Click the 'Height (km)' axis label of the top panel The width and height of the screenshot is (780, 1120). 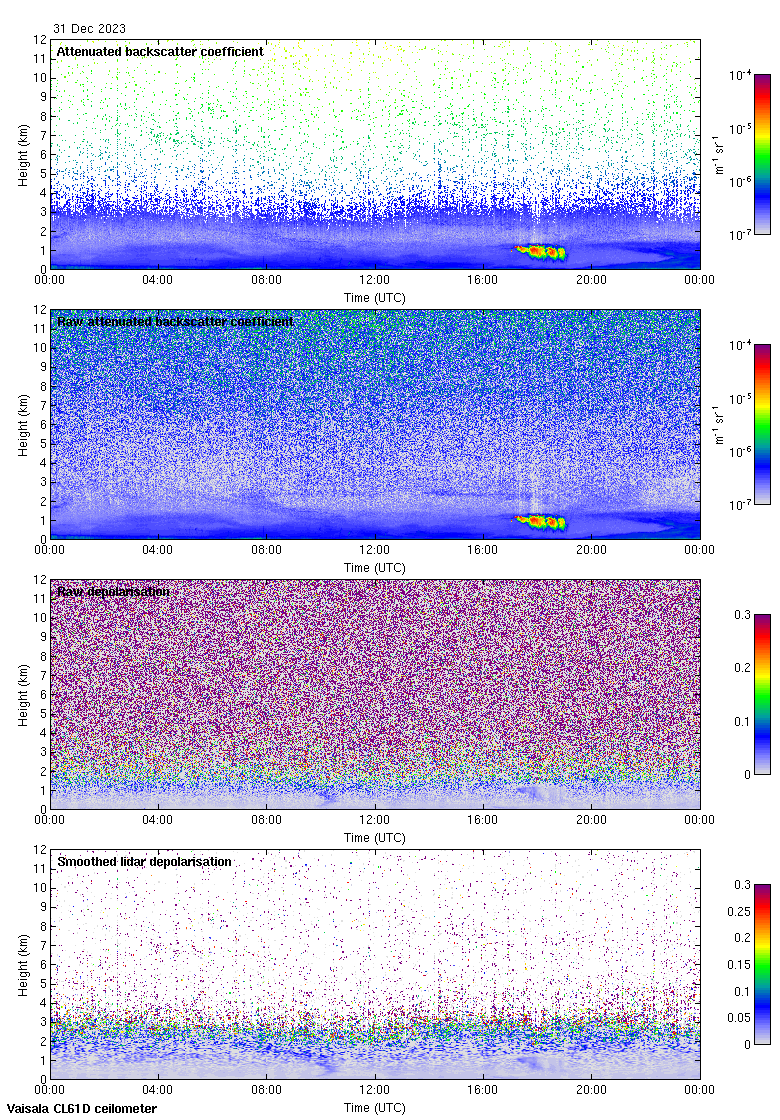pyautogui.click(x=24, y=154)
